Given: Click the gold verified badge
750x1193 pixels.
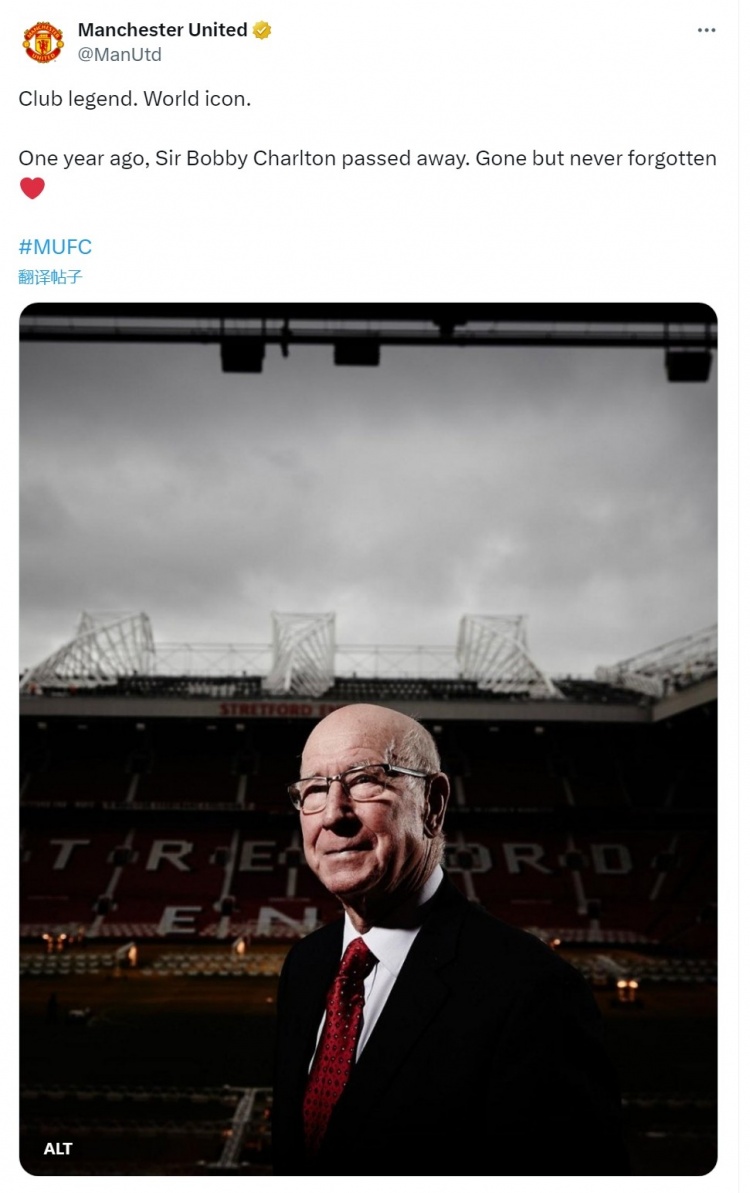Looking at the screenshot, I should (262, 30).
